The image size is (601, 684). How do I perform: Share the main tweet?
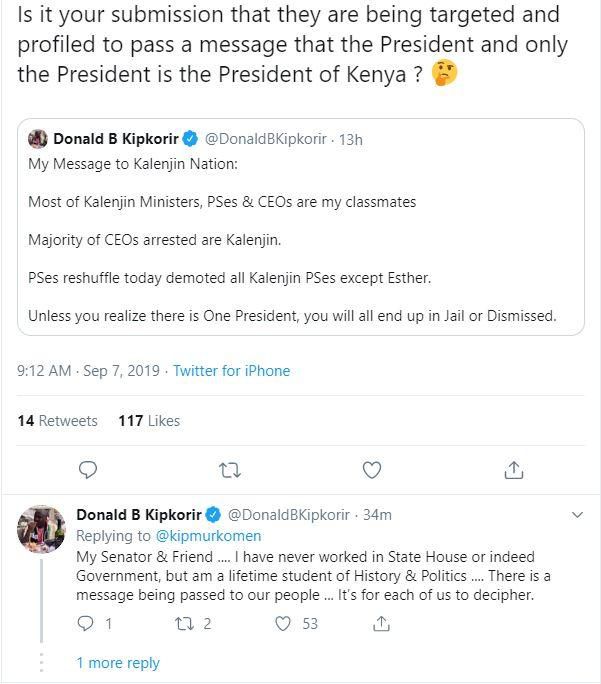[513, 469]
